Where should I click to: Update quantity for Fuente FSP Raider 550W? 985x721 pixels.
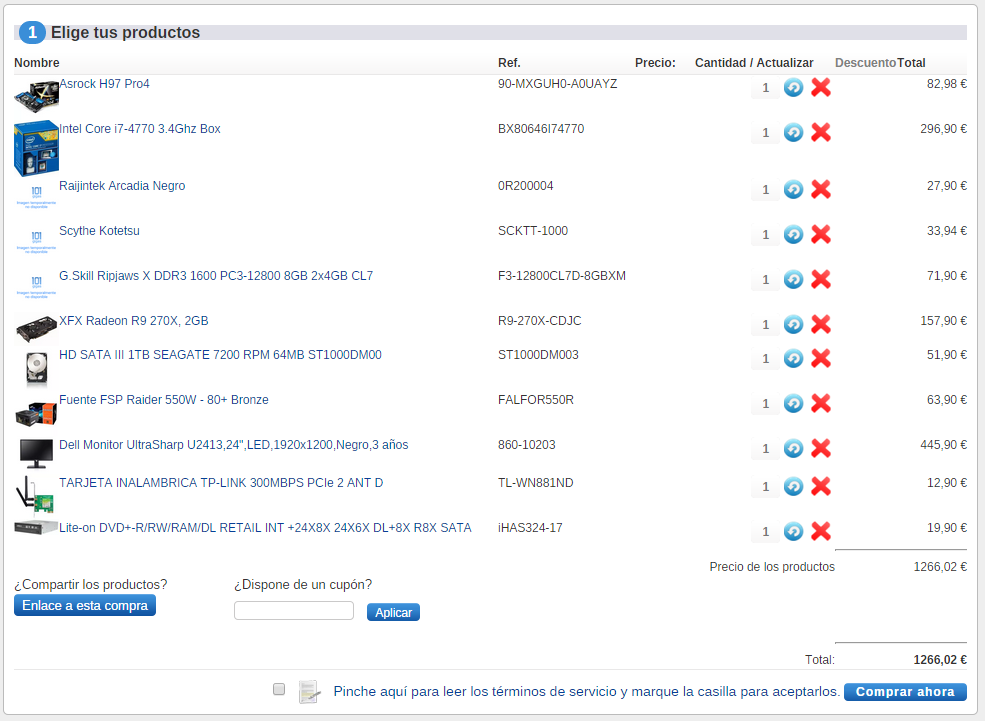793,403
